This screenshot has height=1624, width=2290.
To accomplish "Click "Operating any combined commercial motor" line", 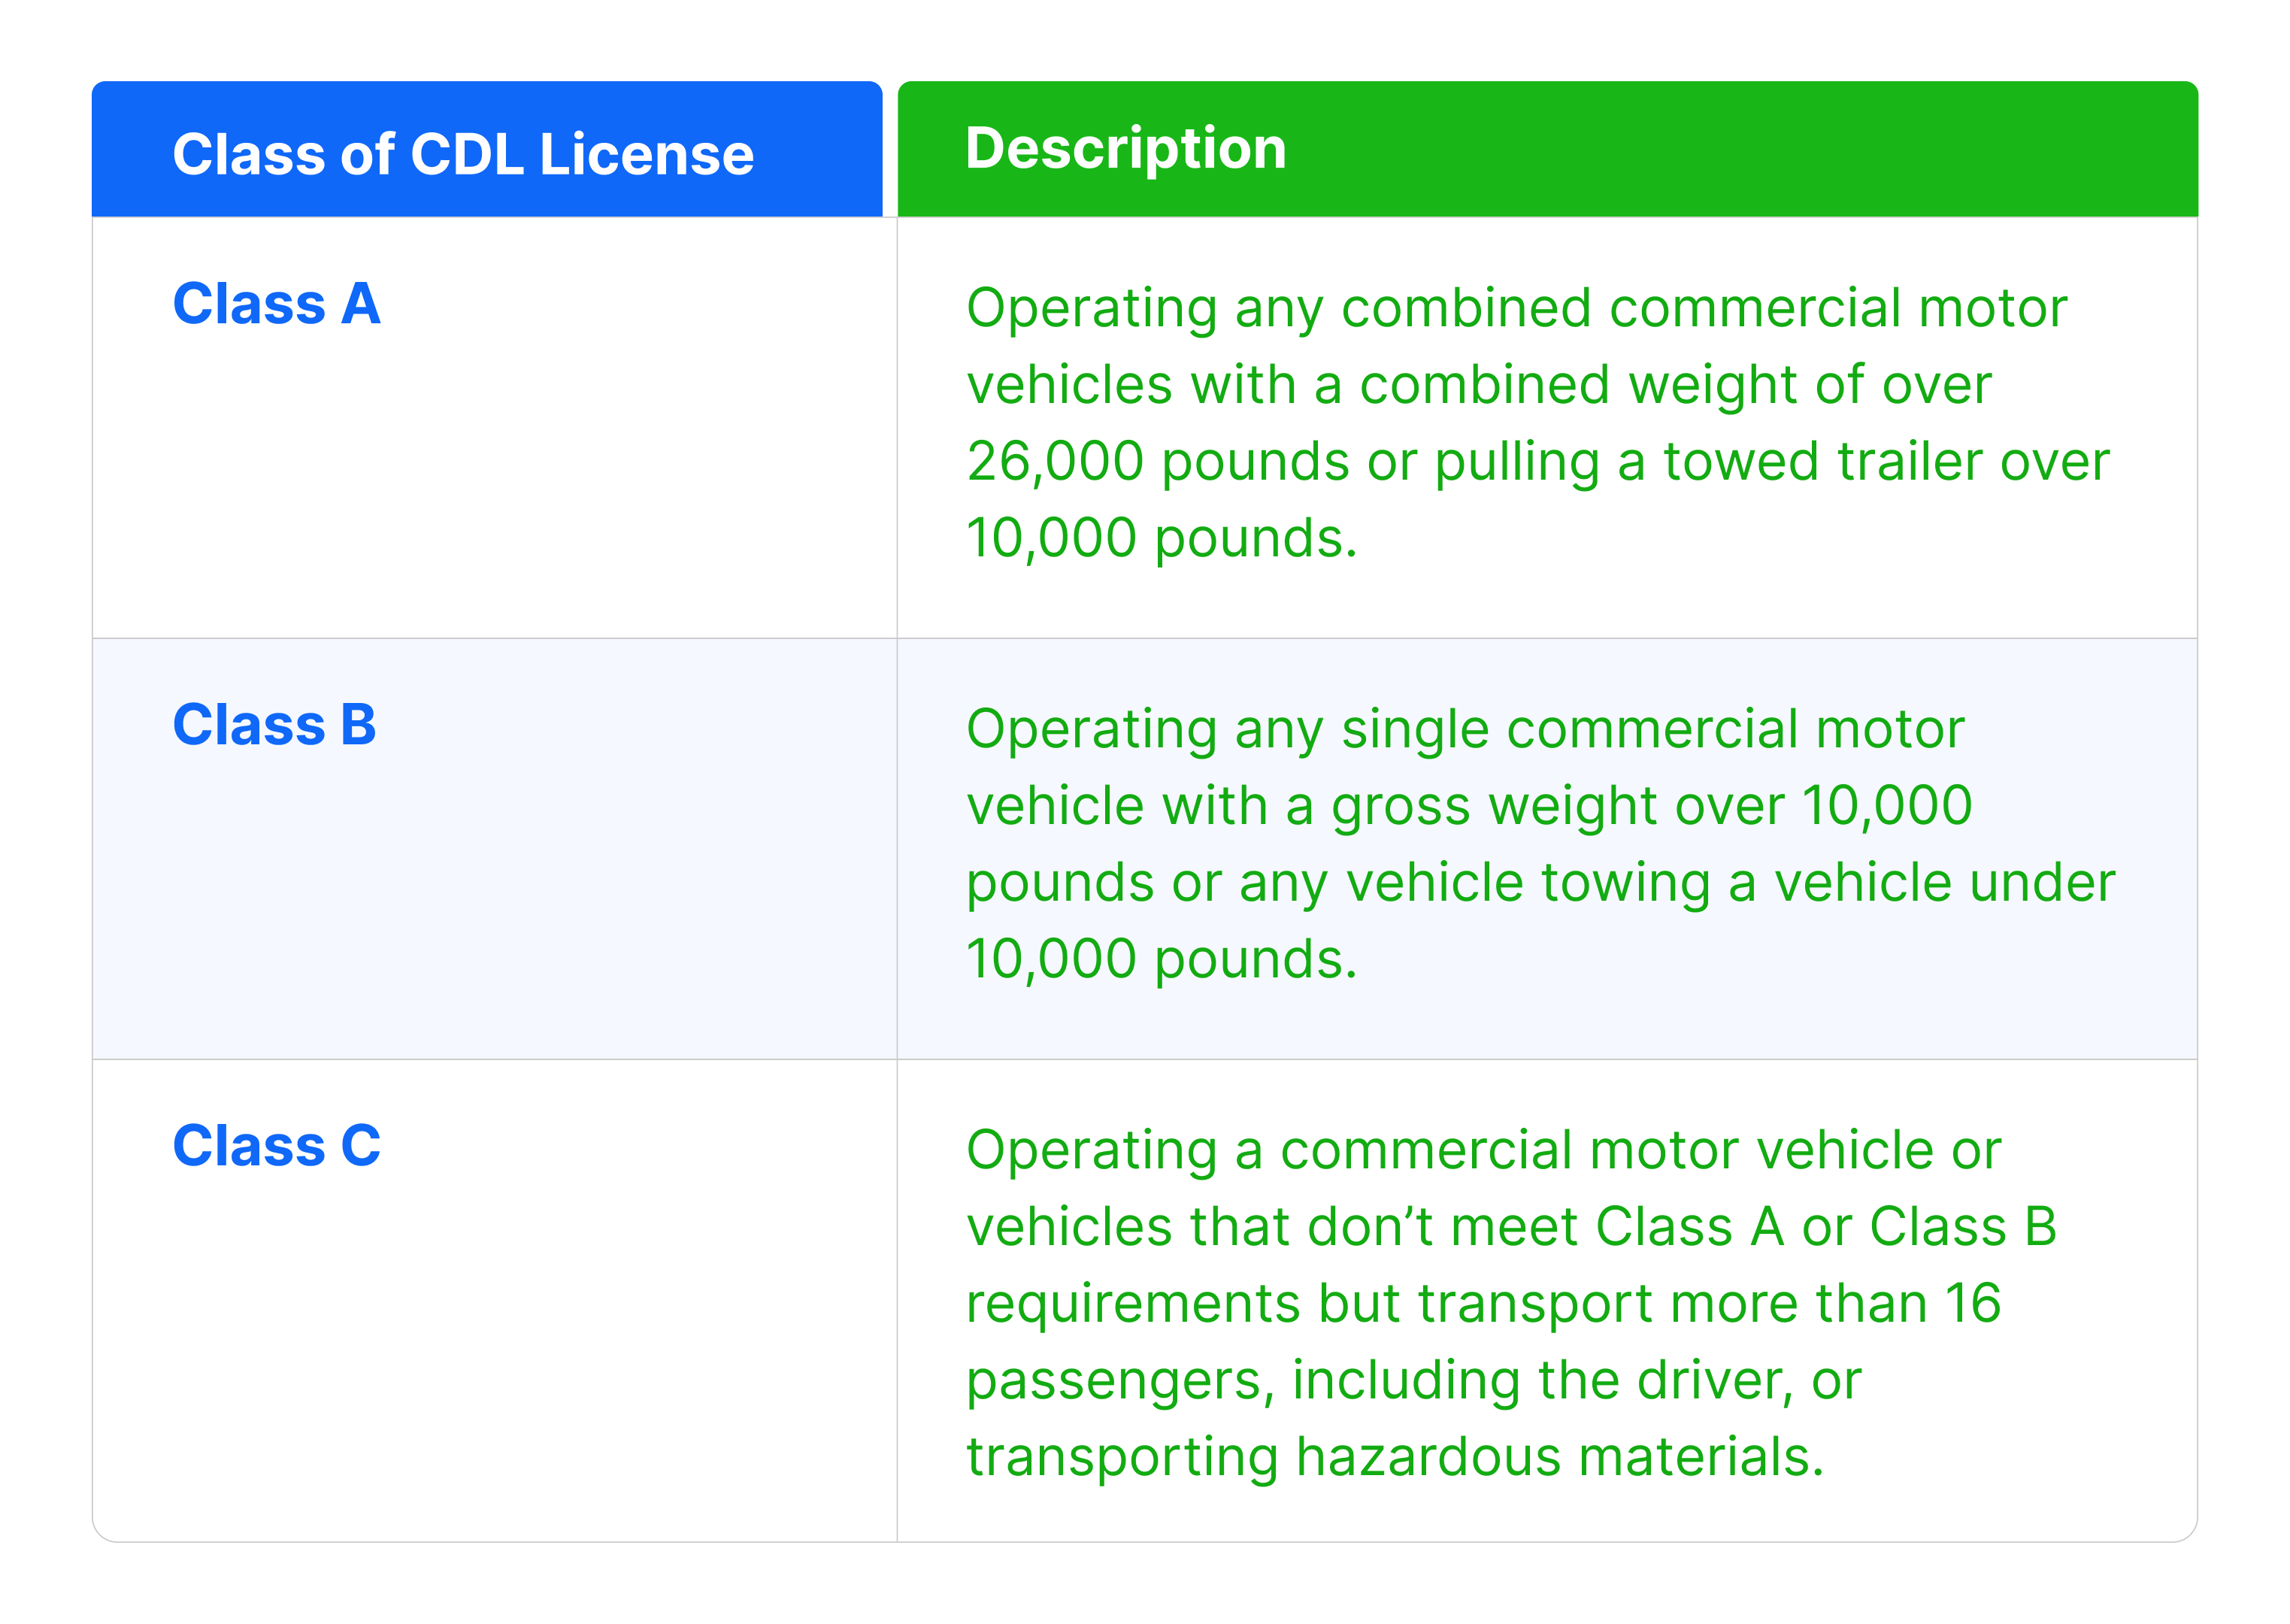I will [1515, 308].
